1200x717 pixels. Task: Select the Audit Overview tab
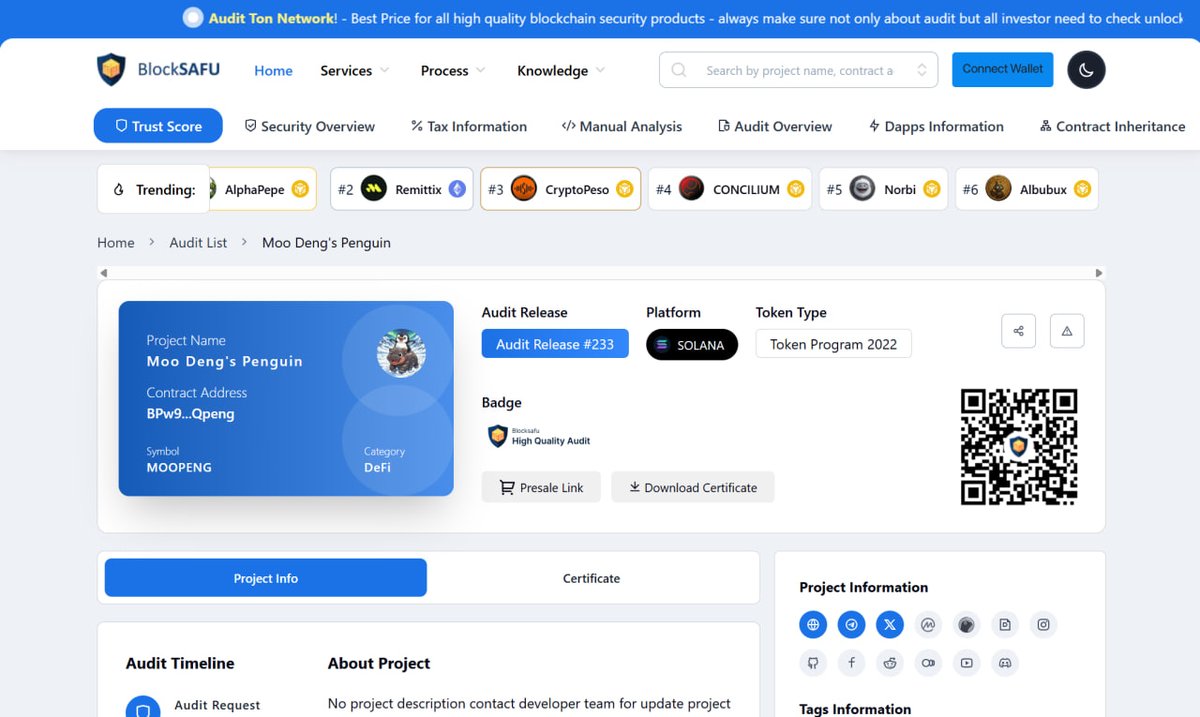click(x=775, y=126)
